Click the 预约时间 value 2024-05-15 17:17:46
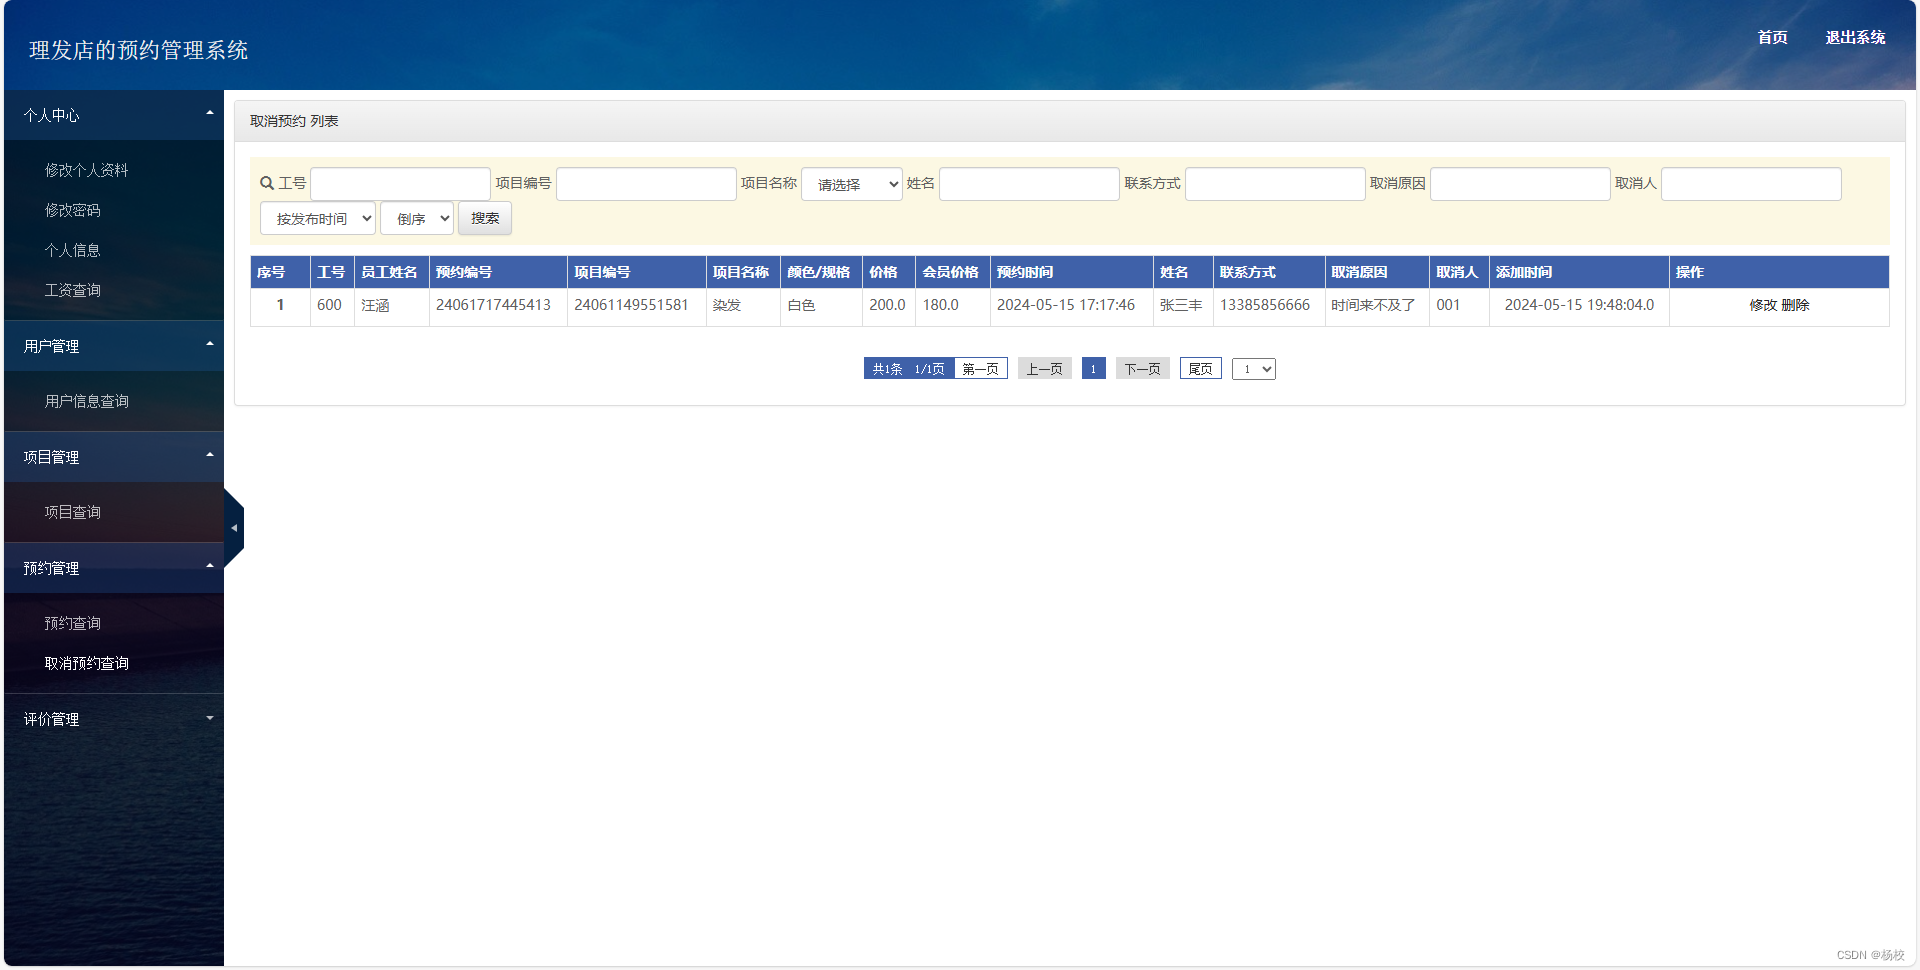The image size is (1920, 970). pyautogui.click(x=1066, y=305)
